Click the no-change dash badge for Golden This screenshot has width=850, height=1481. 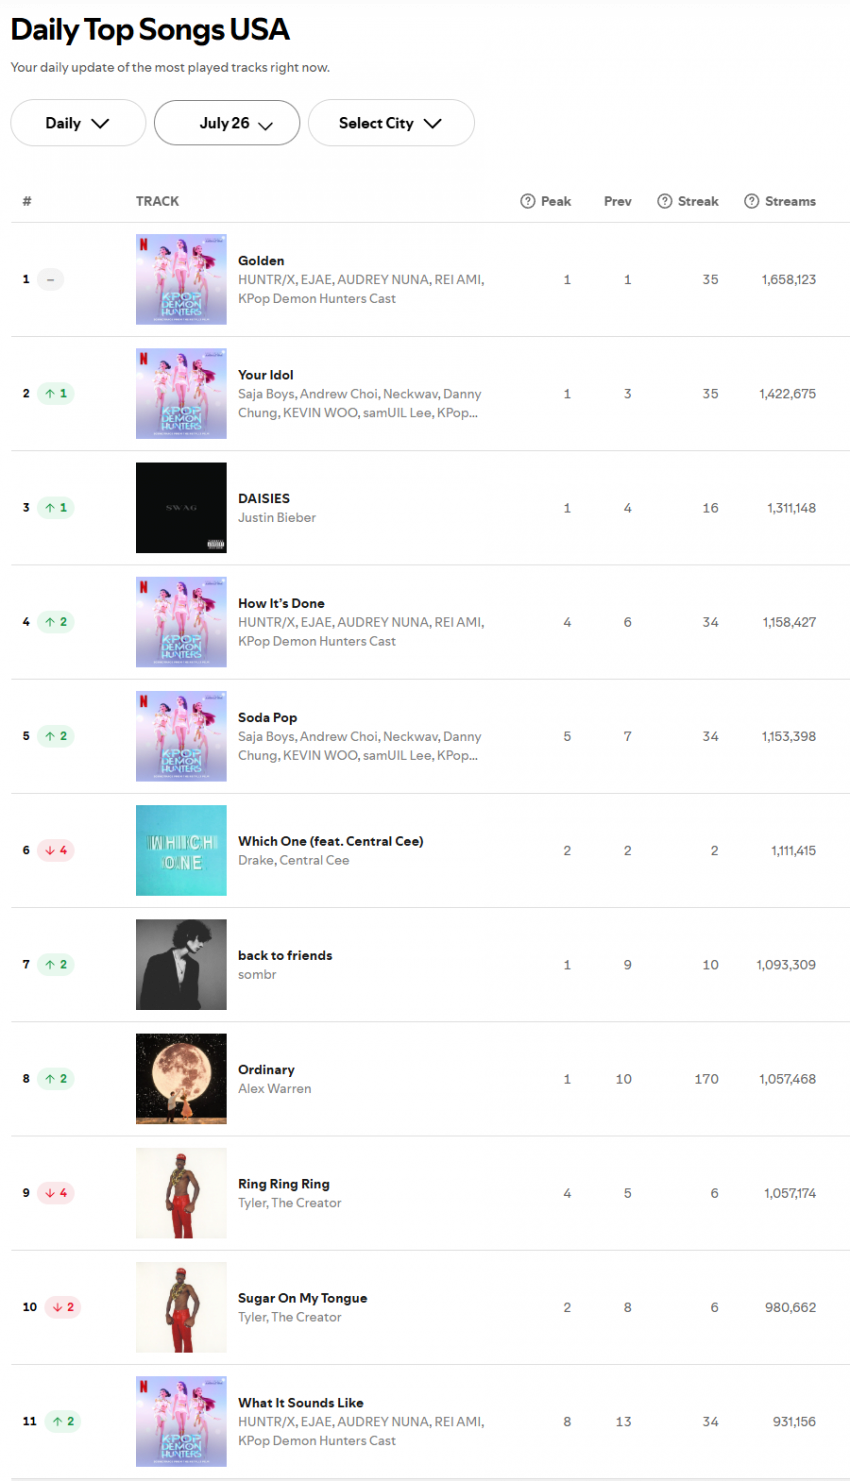click(x=50, y=280)
